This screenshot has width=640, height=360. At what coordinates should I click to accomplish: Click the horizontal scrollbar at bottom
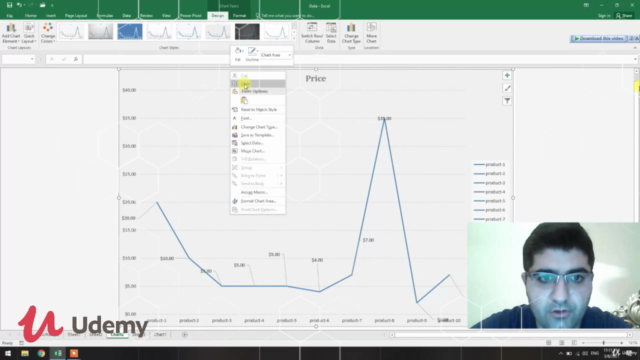pos(511,335)
